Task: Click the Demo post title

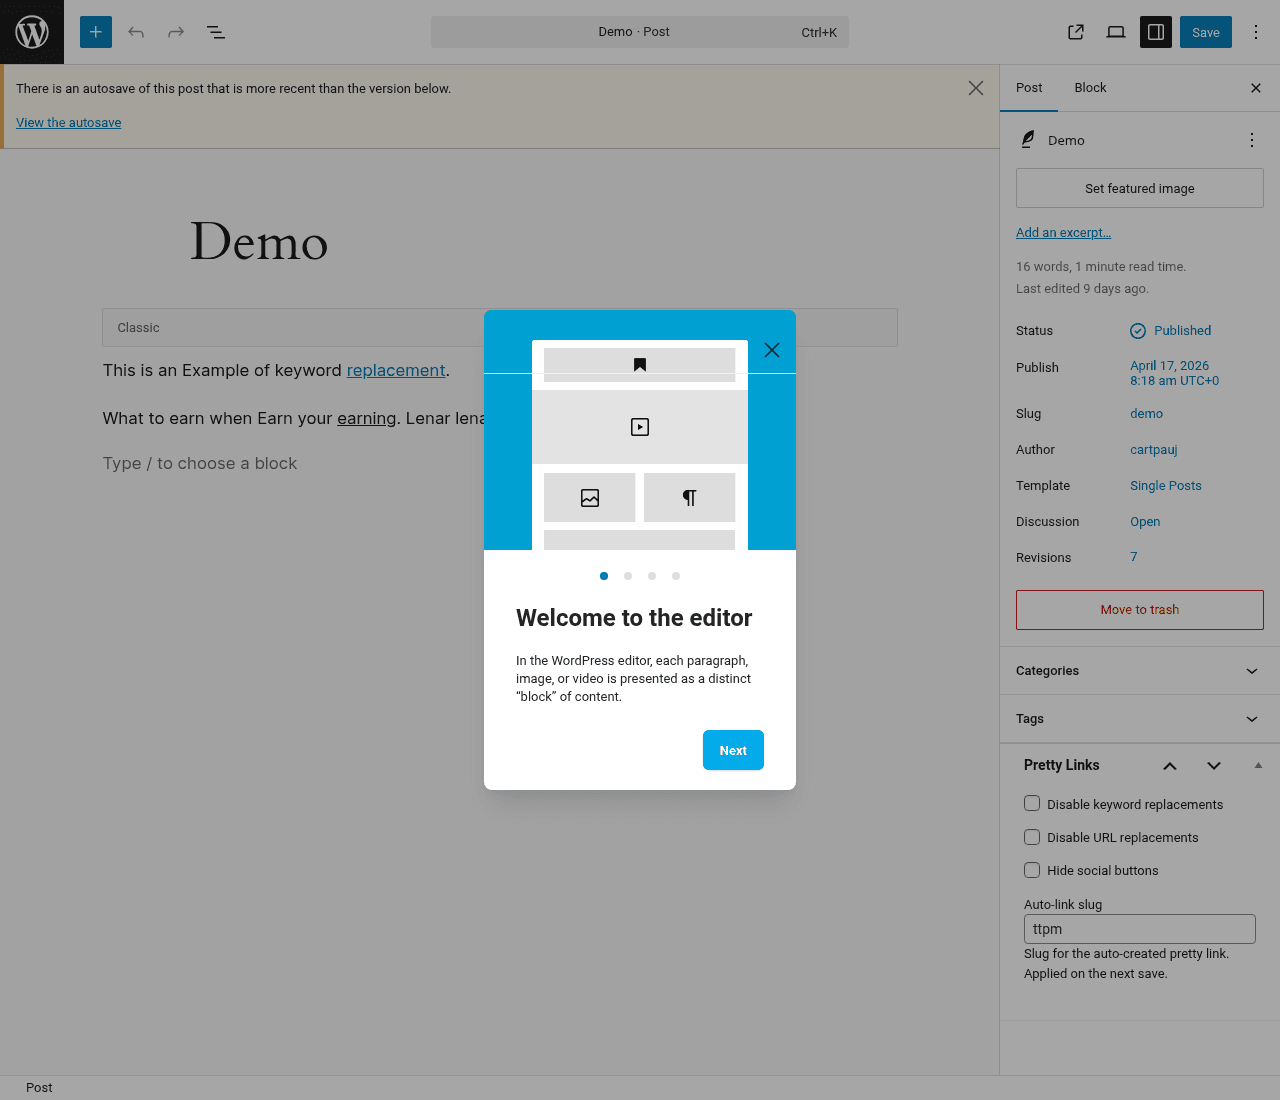Action: [x=259, y=242]
